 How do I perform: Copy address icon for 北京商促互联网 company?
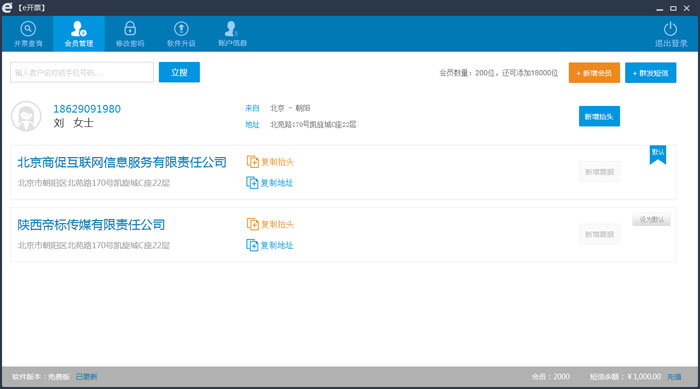point(253,183)
